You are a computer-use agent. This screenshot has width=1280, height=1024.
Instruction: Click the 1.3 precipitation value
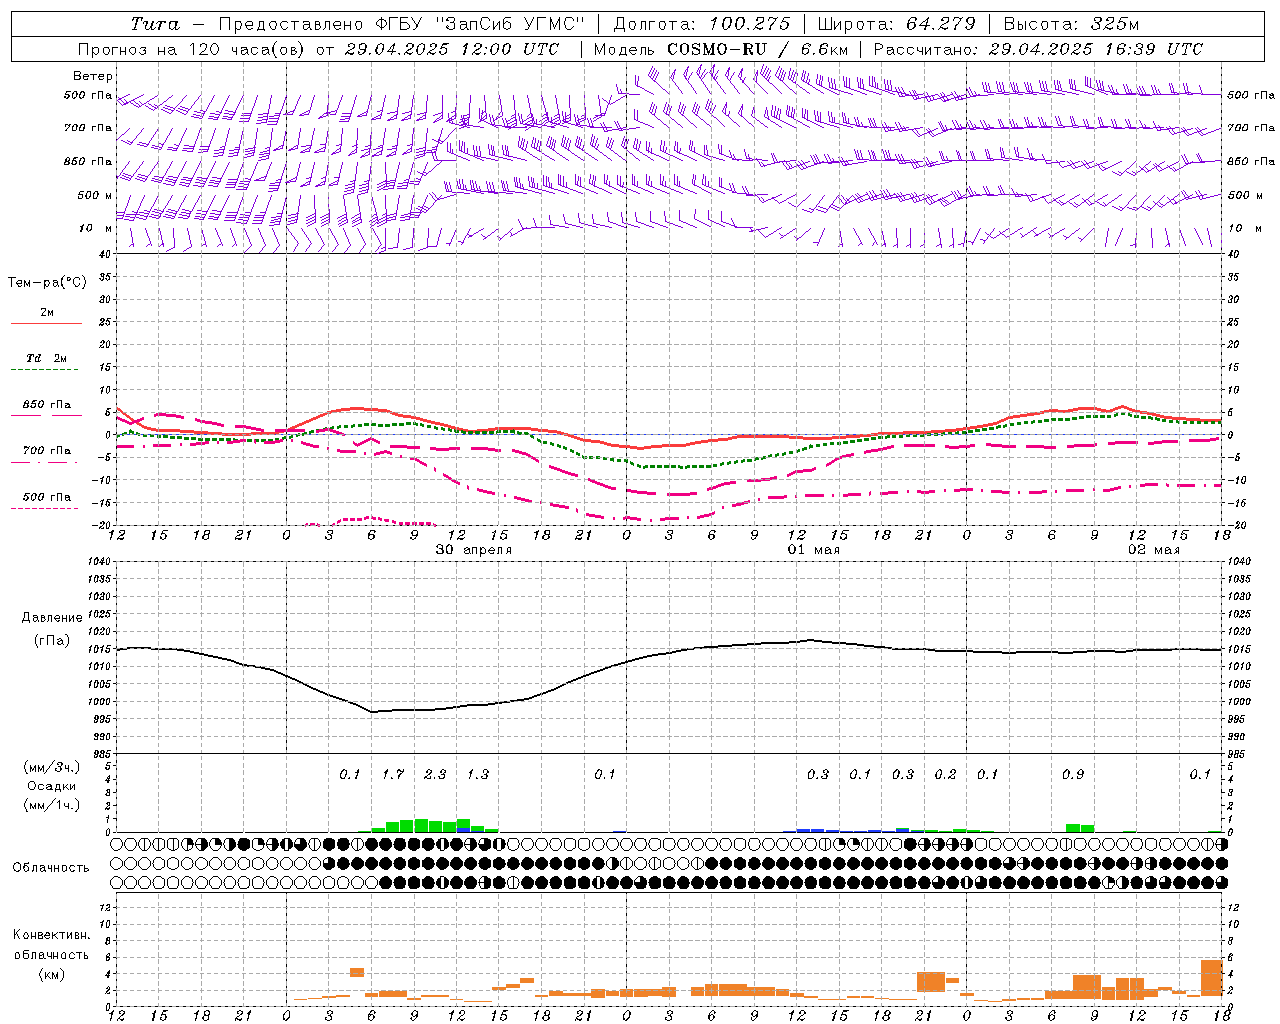(x=478, y=774)
